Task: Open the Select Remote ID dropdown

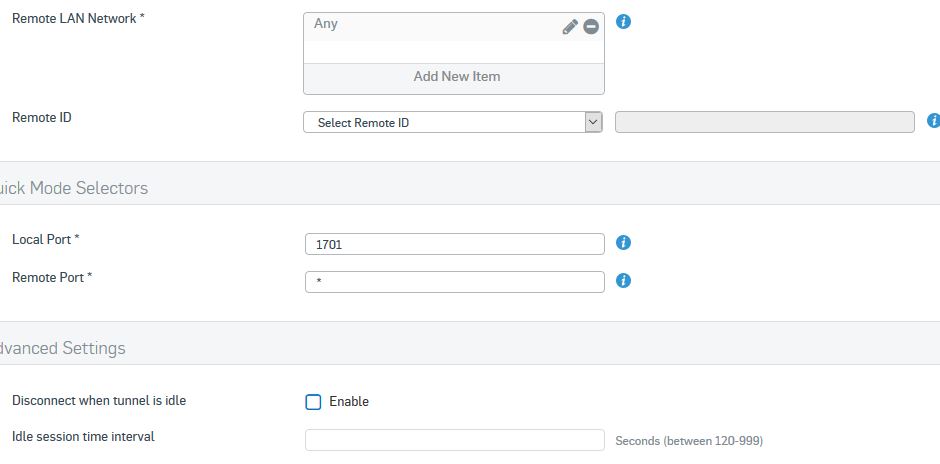Action: [x=453, y=122]
